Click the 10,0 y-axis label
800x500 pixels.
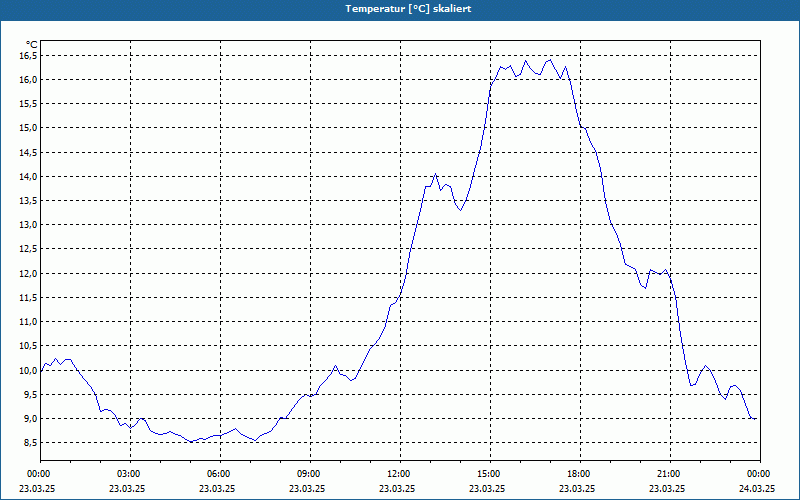point(29,370)
